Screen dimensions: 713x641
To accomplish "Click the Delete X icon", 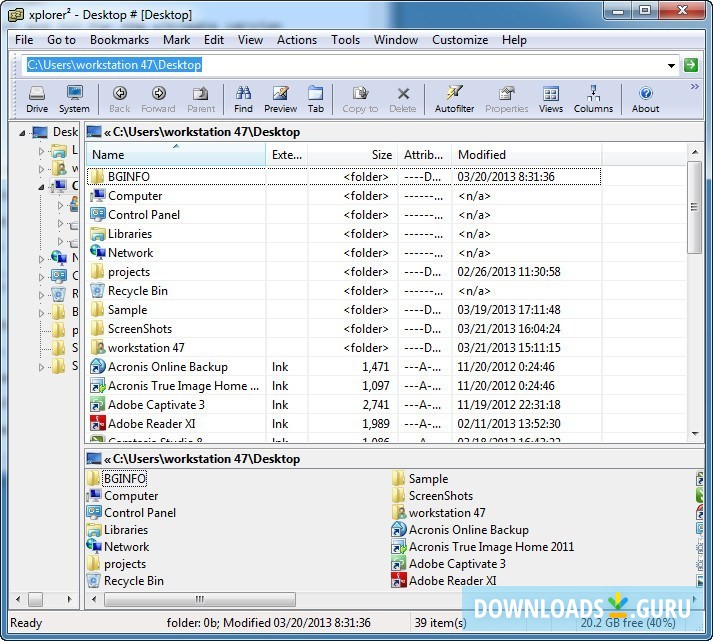I will click(x=403, y=99).
